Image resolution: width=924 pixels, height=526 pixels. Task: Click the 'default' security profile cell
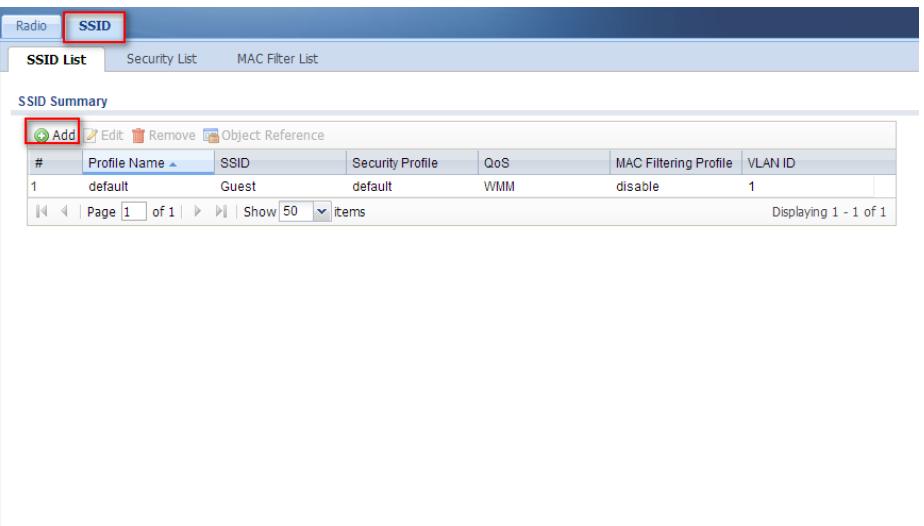pos(412,186)
